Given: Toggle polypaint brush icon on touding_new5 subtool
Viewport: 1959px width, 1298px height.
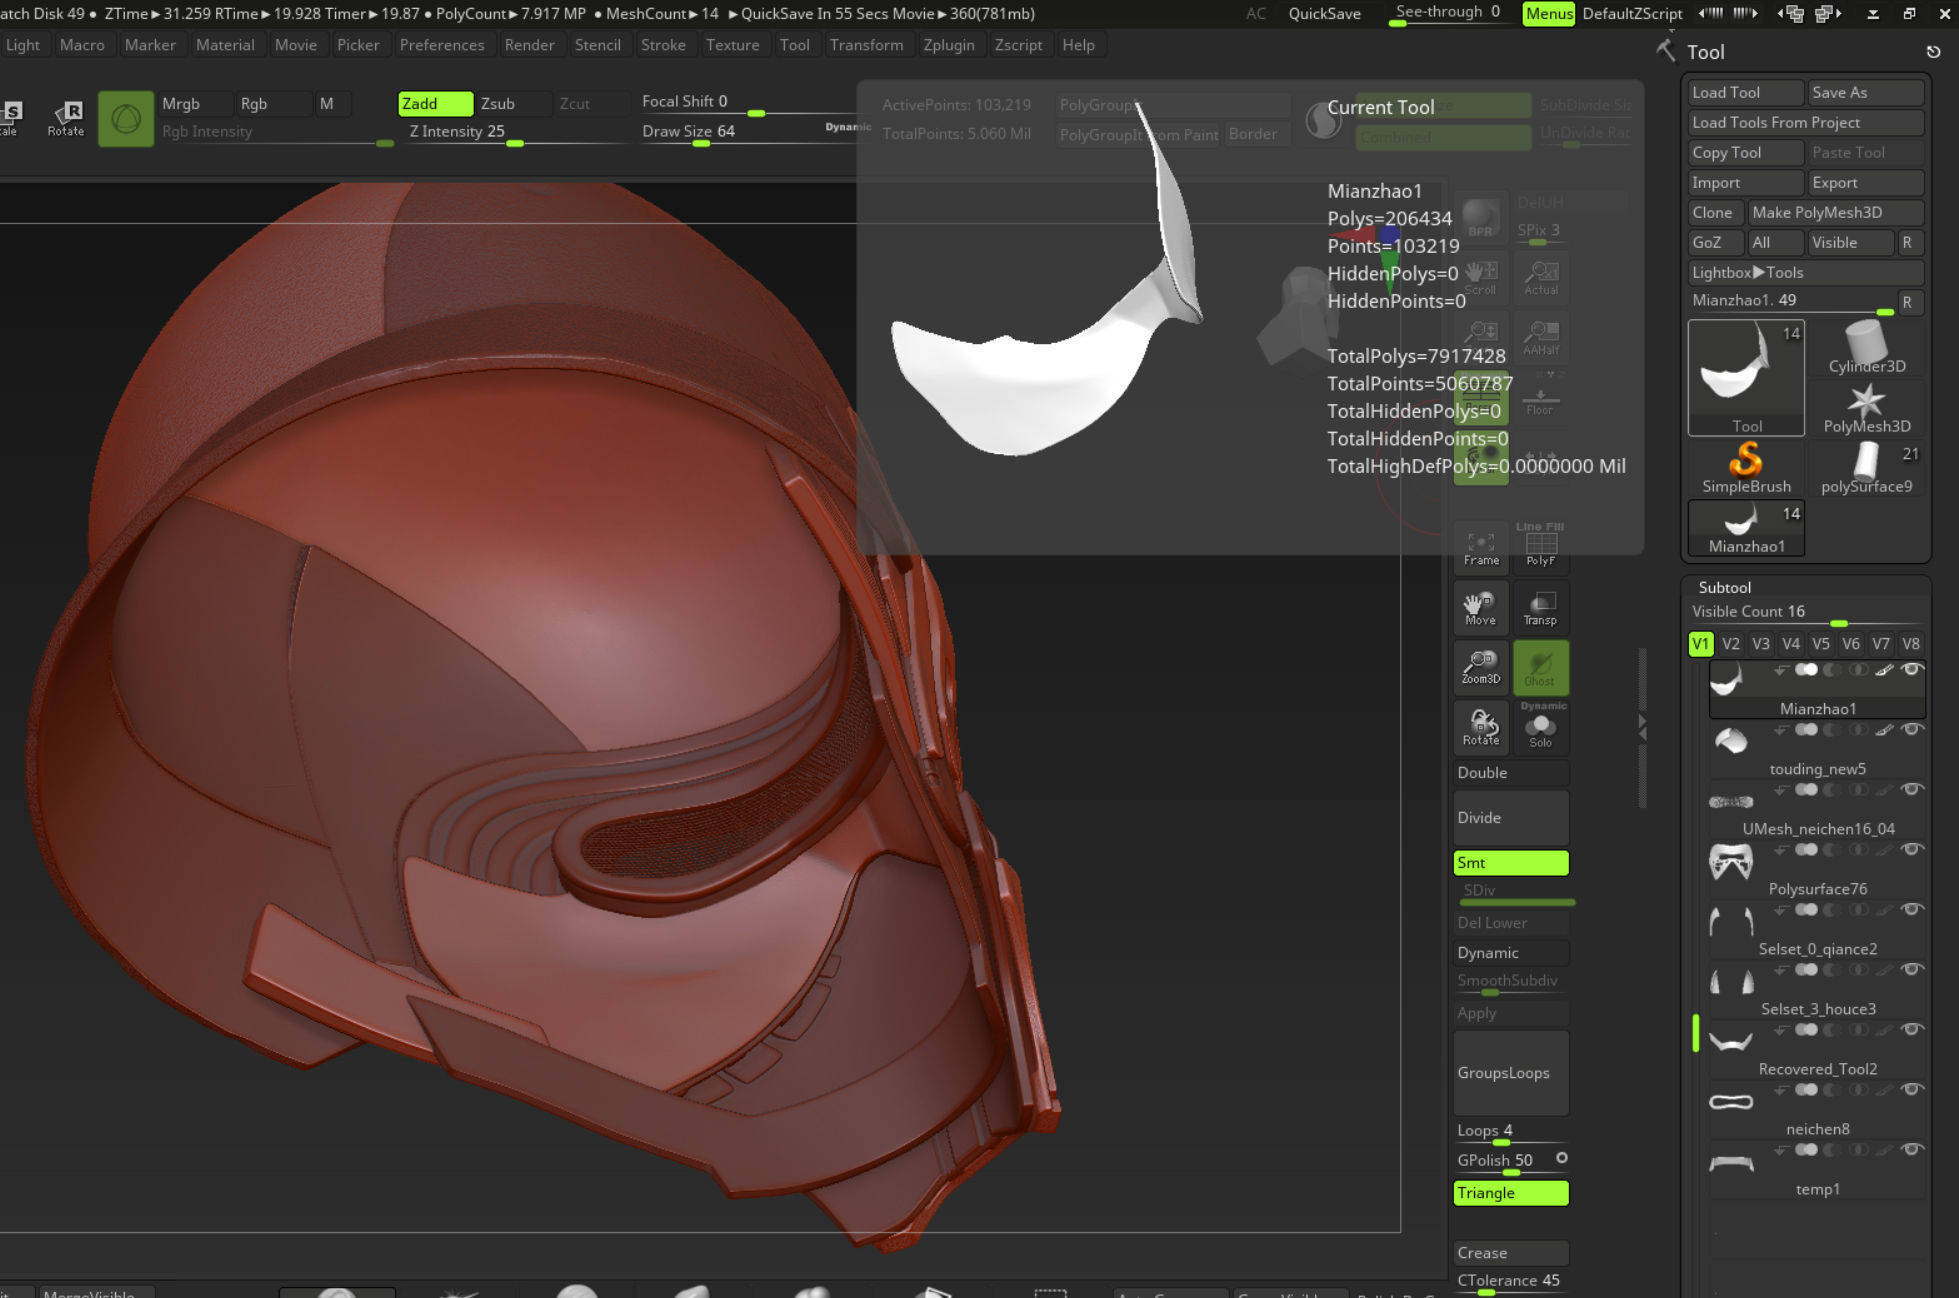Looking at the screenshot, I should tap(1884, 730).
